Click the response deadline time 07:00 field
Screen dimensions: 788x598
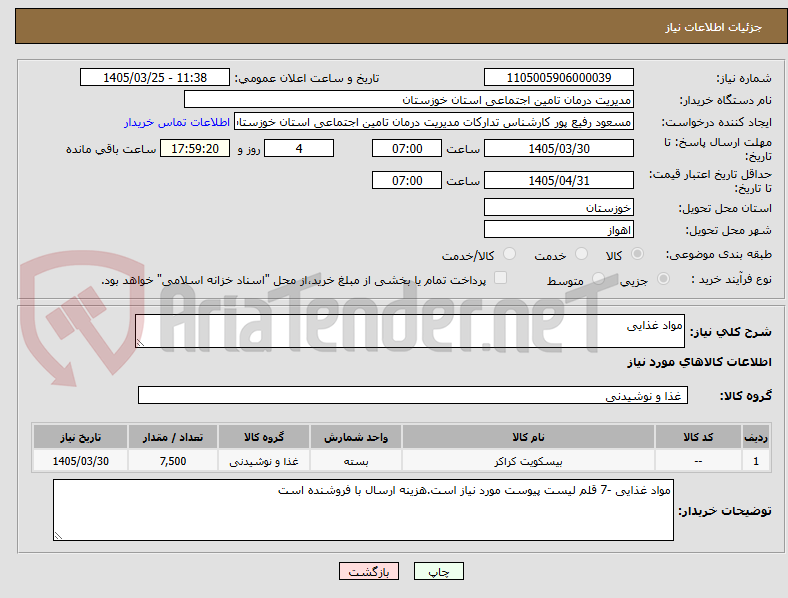click(407, 148)
